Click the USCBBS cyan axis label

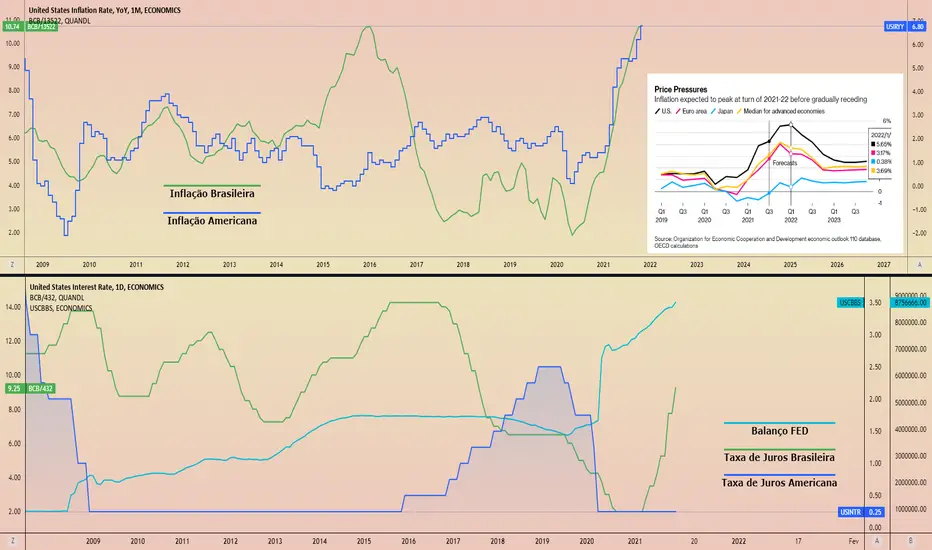pyautogui.click(x=850, y=303)
